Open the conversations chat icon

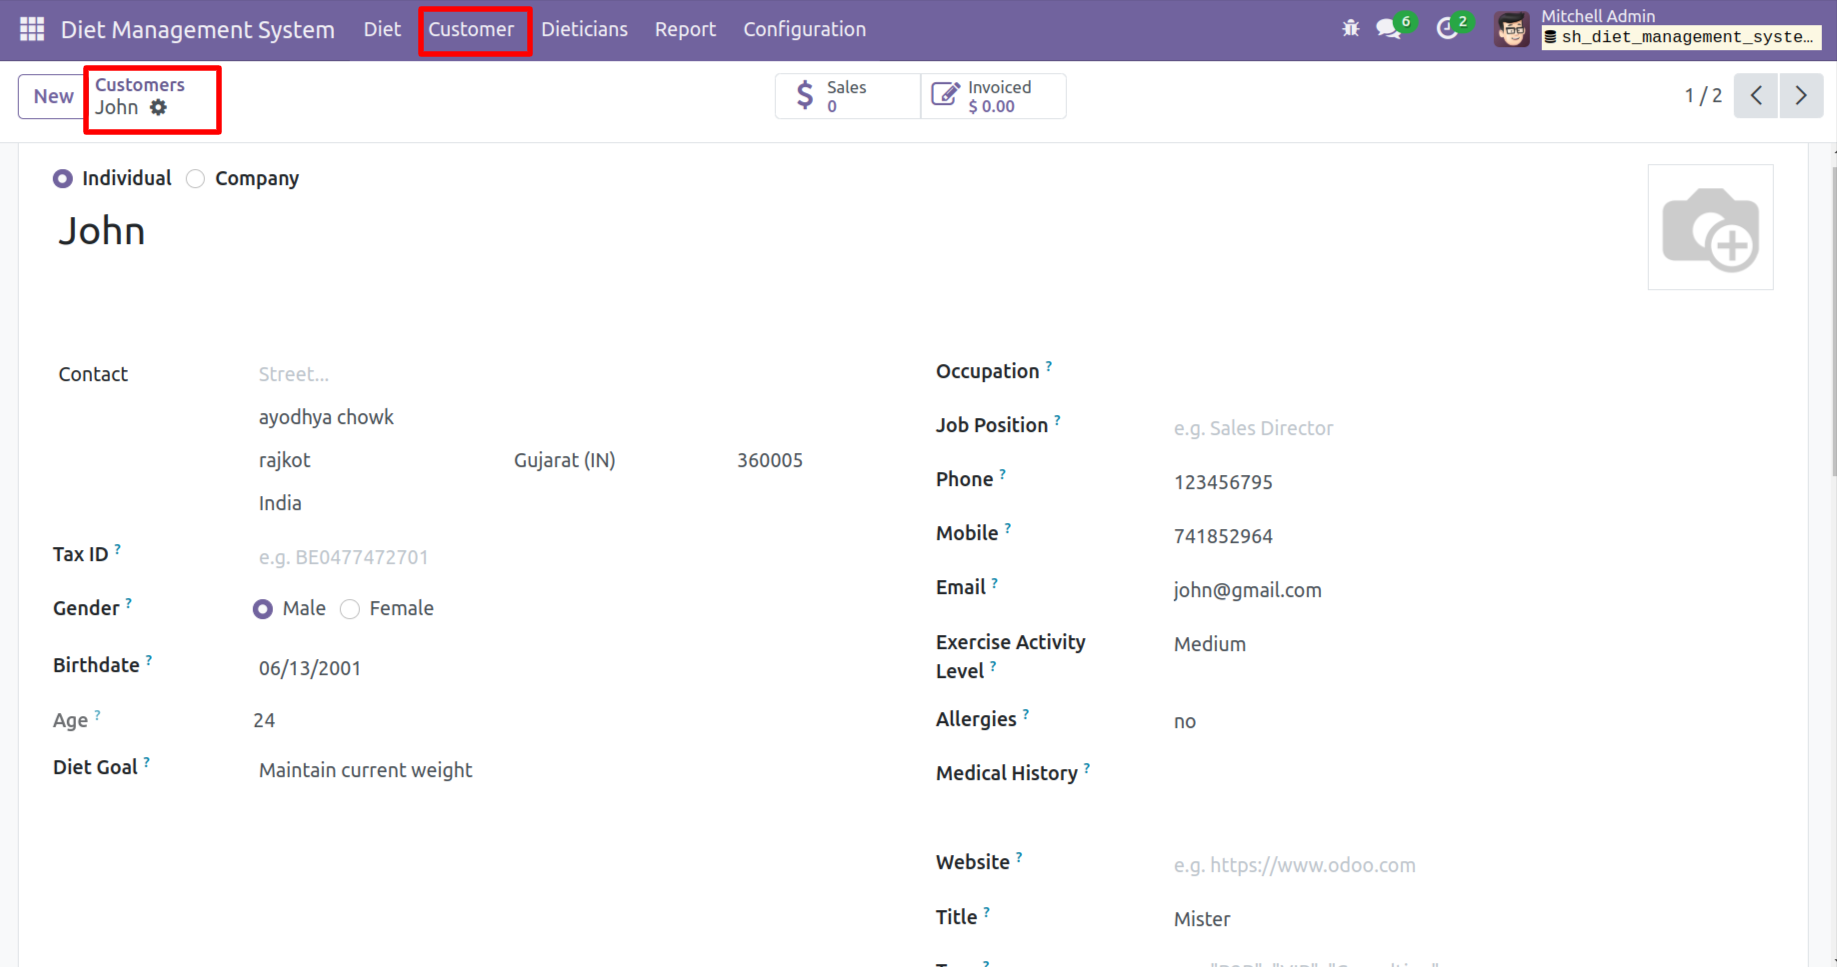1388,29
